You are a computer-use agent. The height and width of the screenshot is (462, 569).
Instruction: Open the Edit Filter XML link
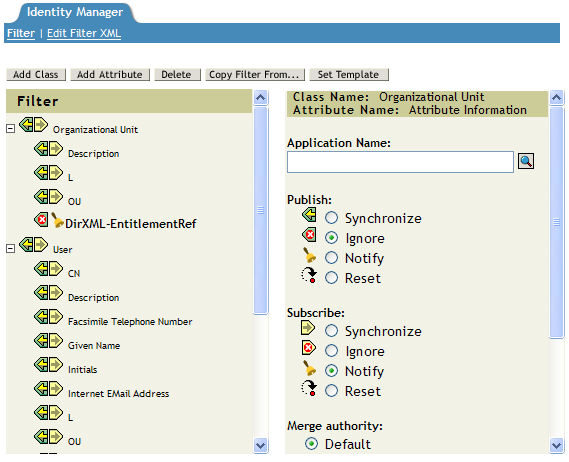(x=84, y=33)
